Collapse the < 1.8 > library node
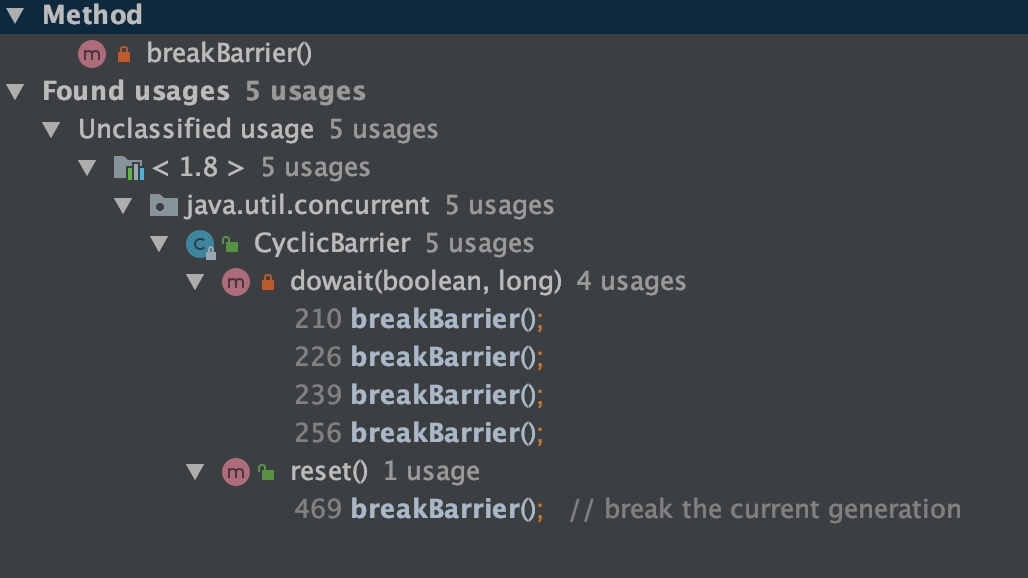Screen dimensions: 1028x578 click(x=88, y=168)
